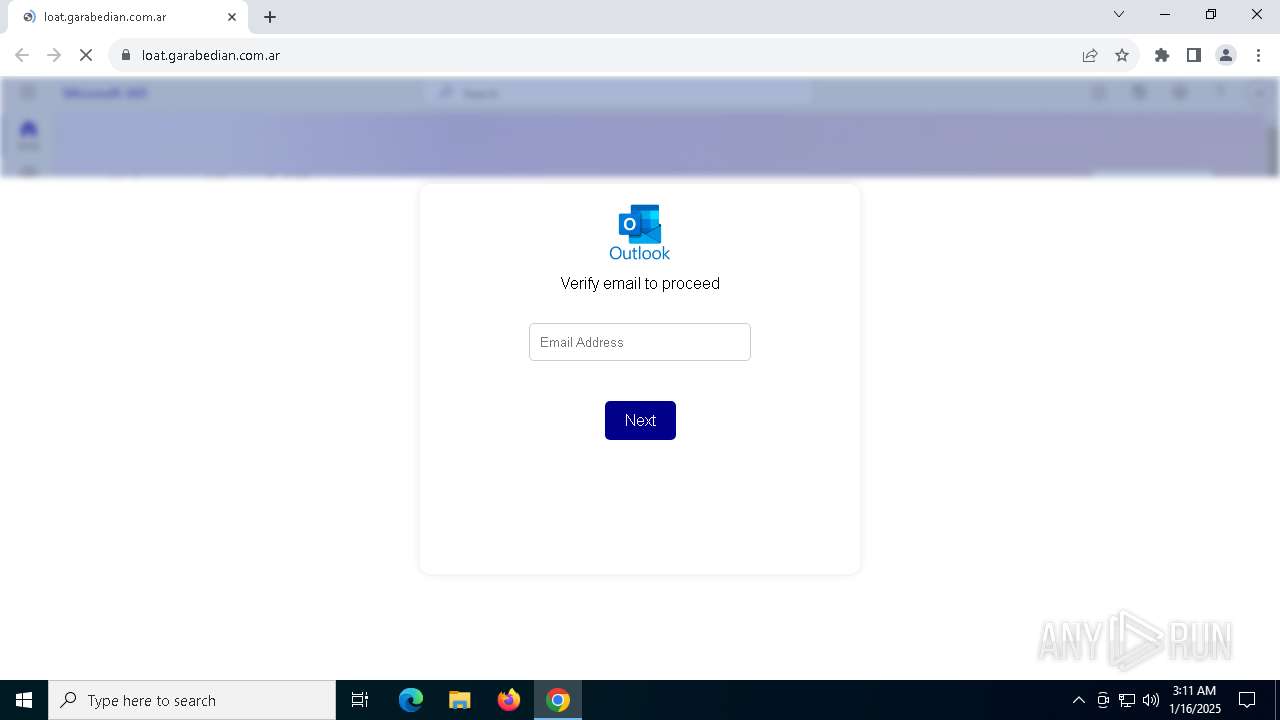Share this page icon

[x=1090, y=55]
